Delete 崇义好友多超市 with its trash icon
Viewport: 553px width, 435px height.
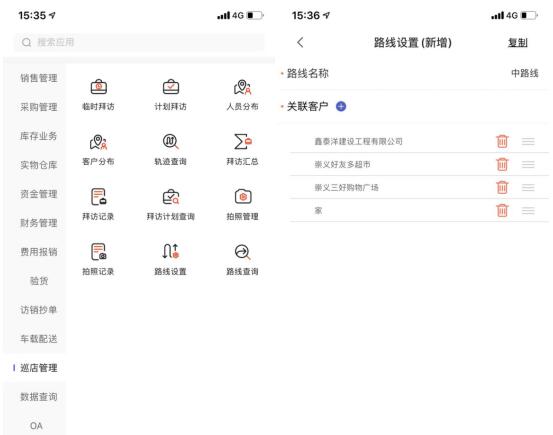tap(502, 164)
